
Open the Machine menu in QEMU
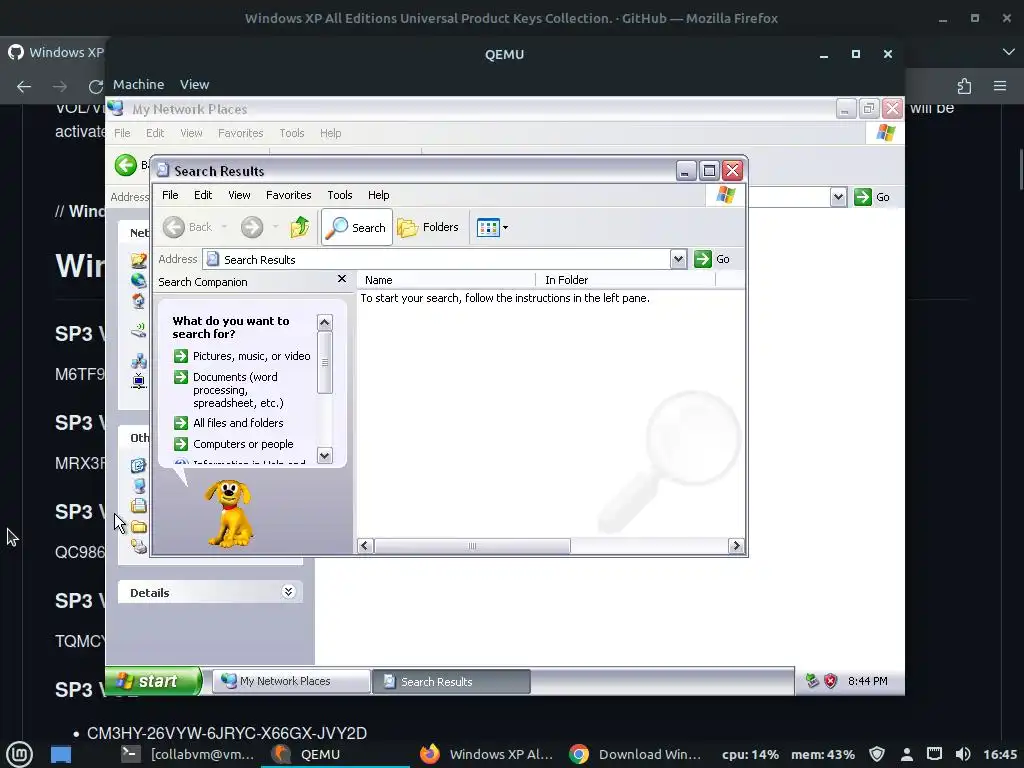[x=138, y=84]
